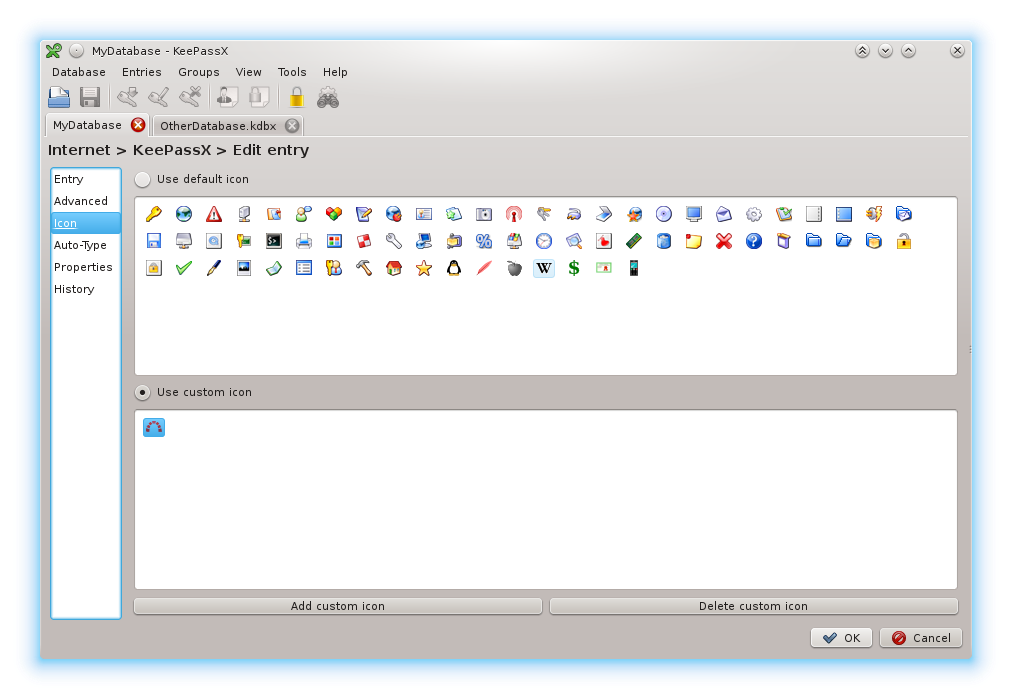Select the yellow star icon
The image size is (1012, 699).
pos(423,268)
